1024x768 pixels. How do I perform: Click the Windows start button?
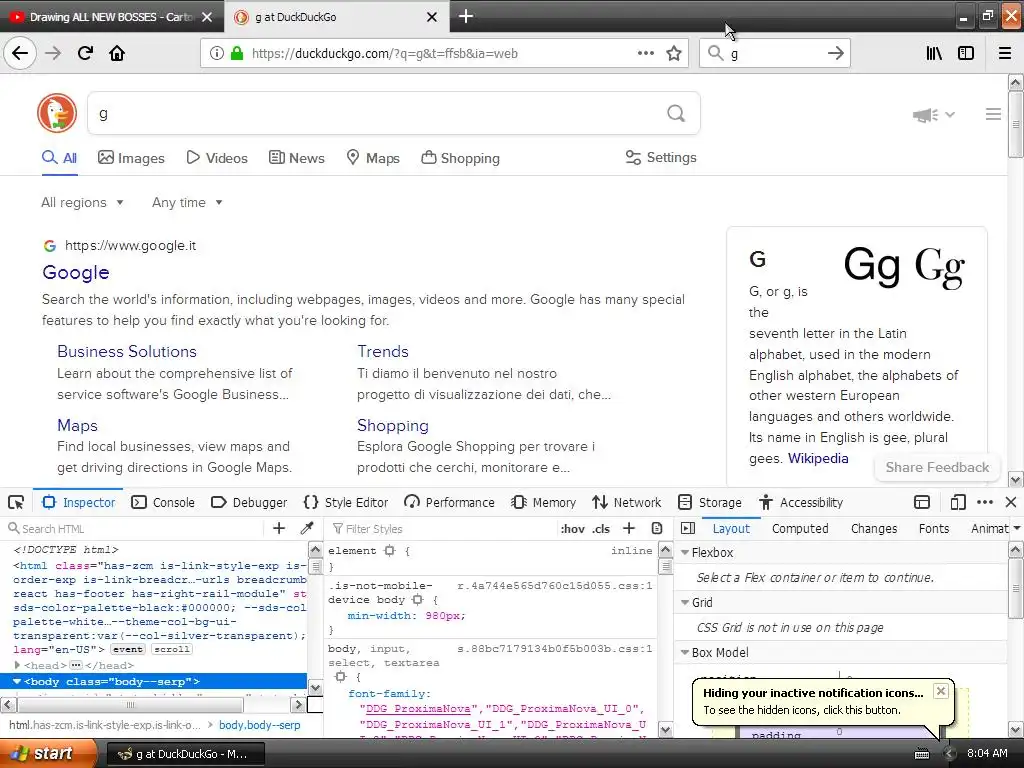coord(47,753)
